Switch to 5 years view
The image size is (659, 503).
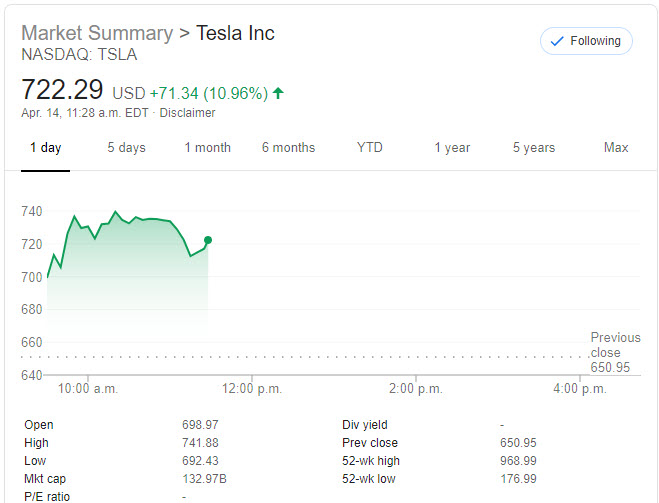534,148
